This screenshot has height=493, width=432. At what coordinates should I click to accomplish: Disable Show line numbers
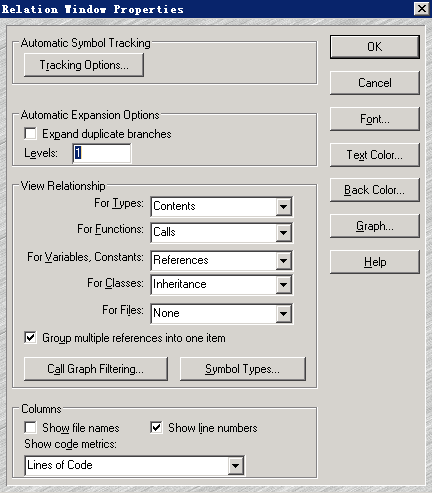(x=156, y=427)
